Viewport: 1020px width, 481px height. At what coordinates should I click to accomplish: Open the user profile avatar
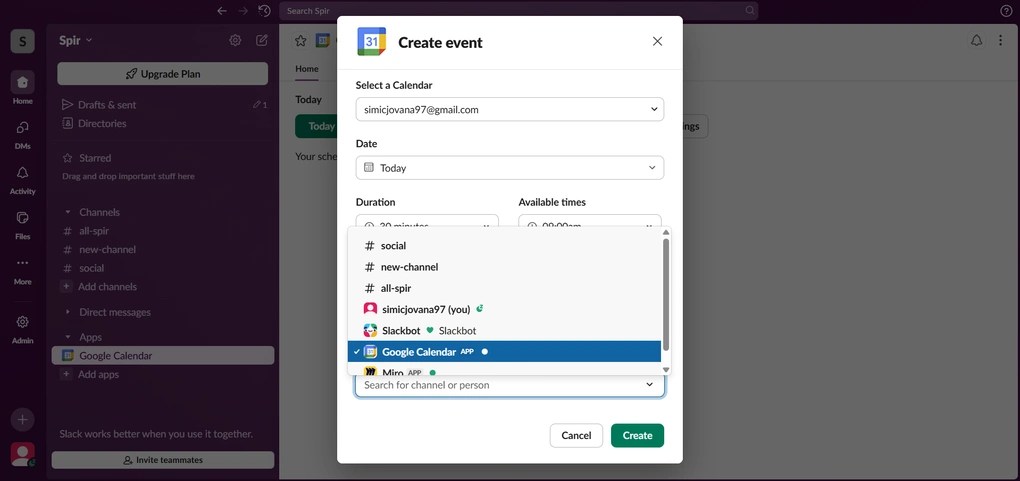22,454
